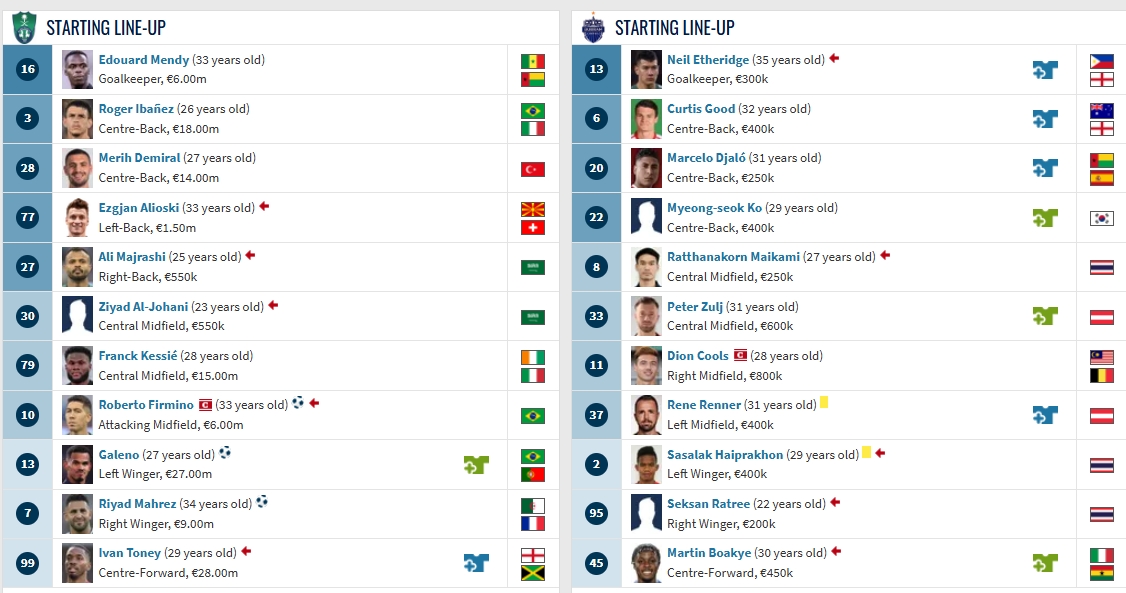Click shirt number 99 badge
Image resolution: width=1126 pixels, height=593 pixels.
coord(28,564)
